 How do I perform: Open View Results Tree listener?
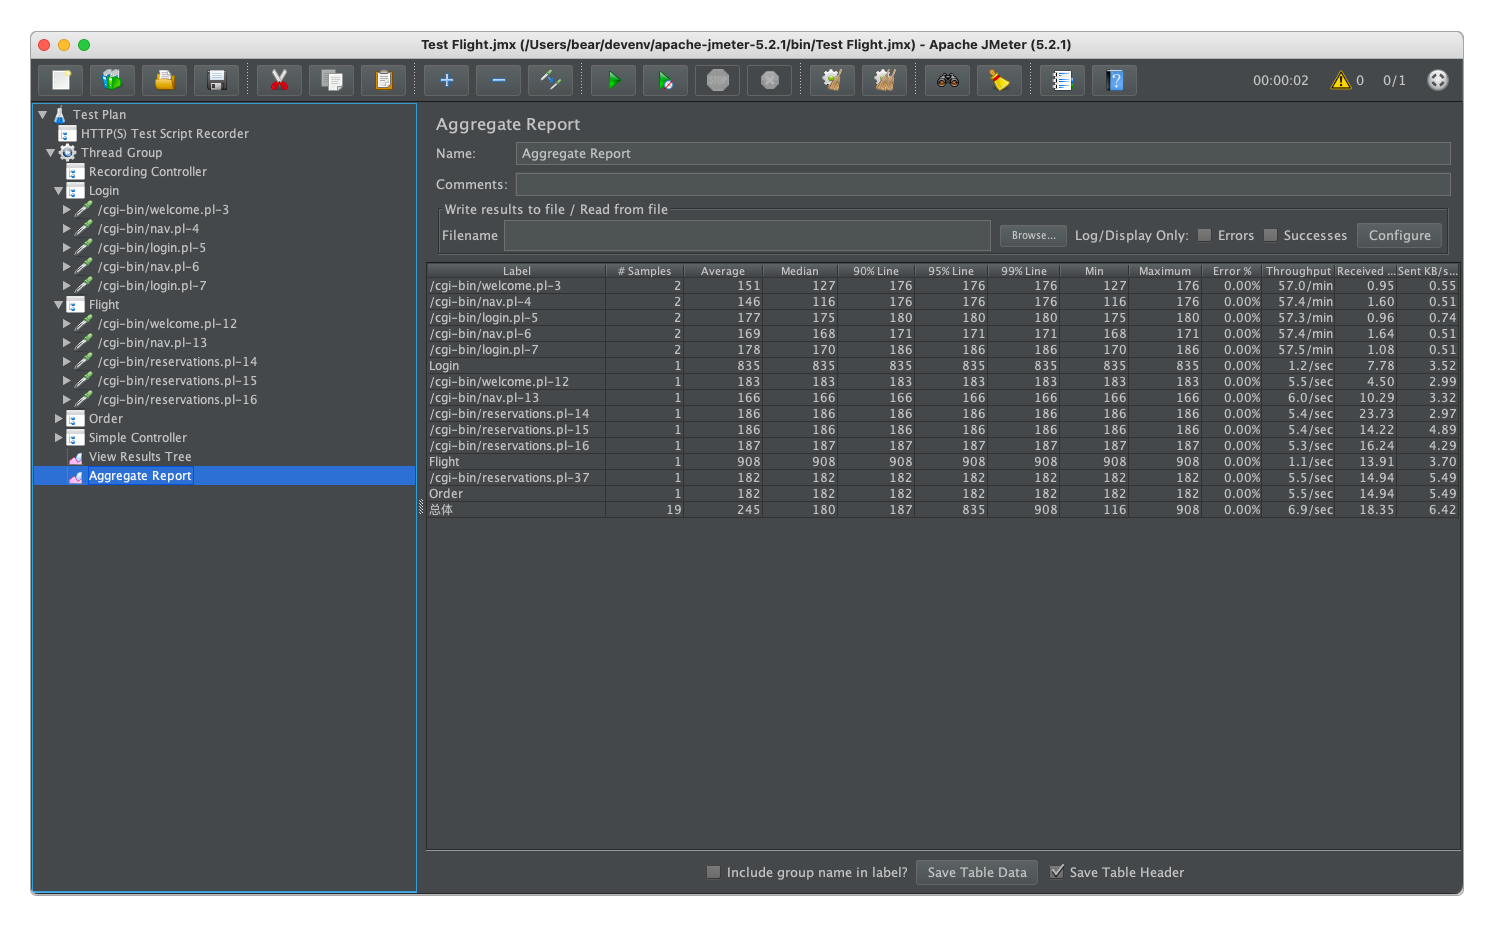(140, 457)
